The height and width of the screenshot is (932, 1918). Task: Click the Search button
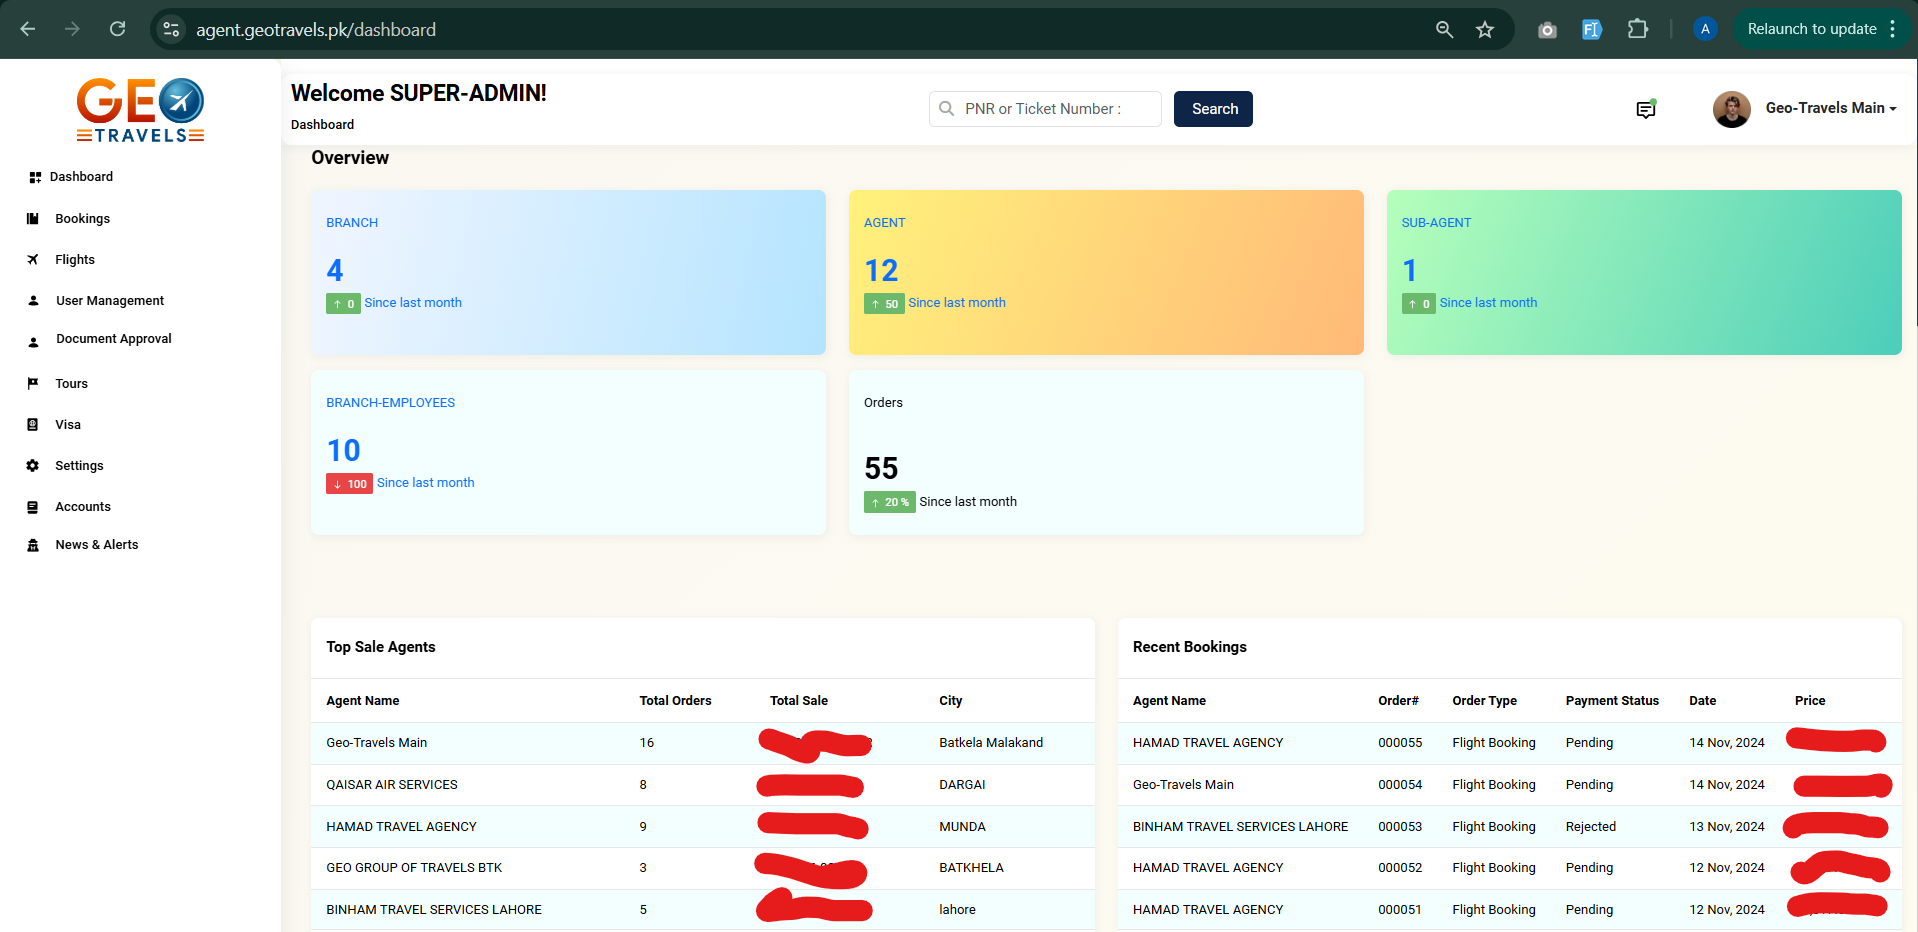tap(1213, 109)
